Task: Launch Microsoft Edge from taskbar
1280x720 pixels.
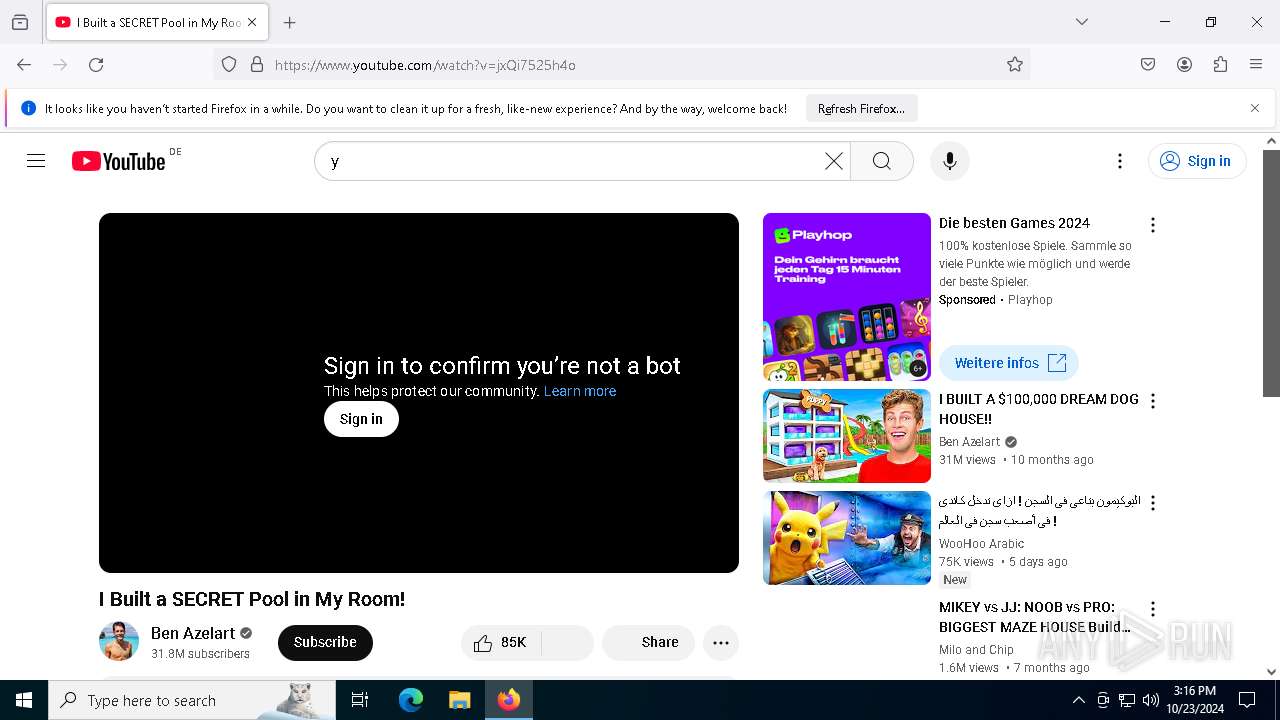Action: [411, 700]
